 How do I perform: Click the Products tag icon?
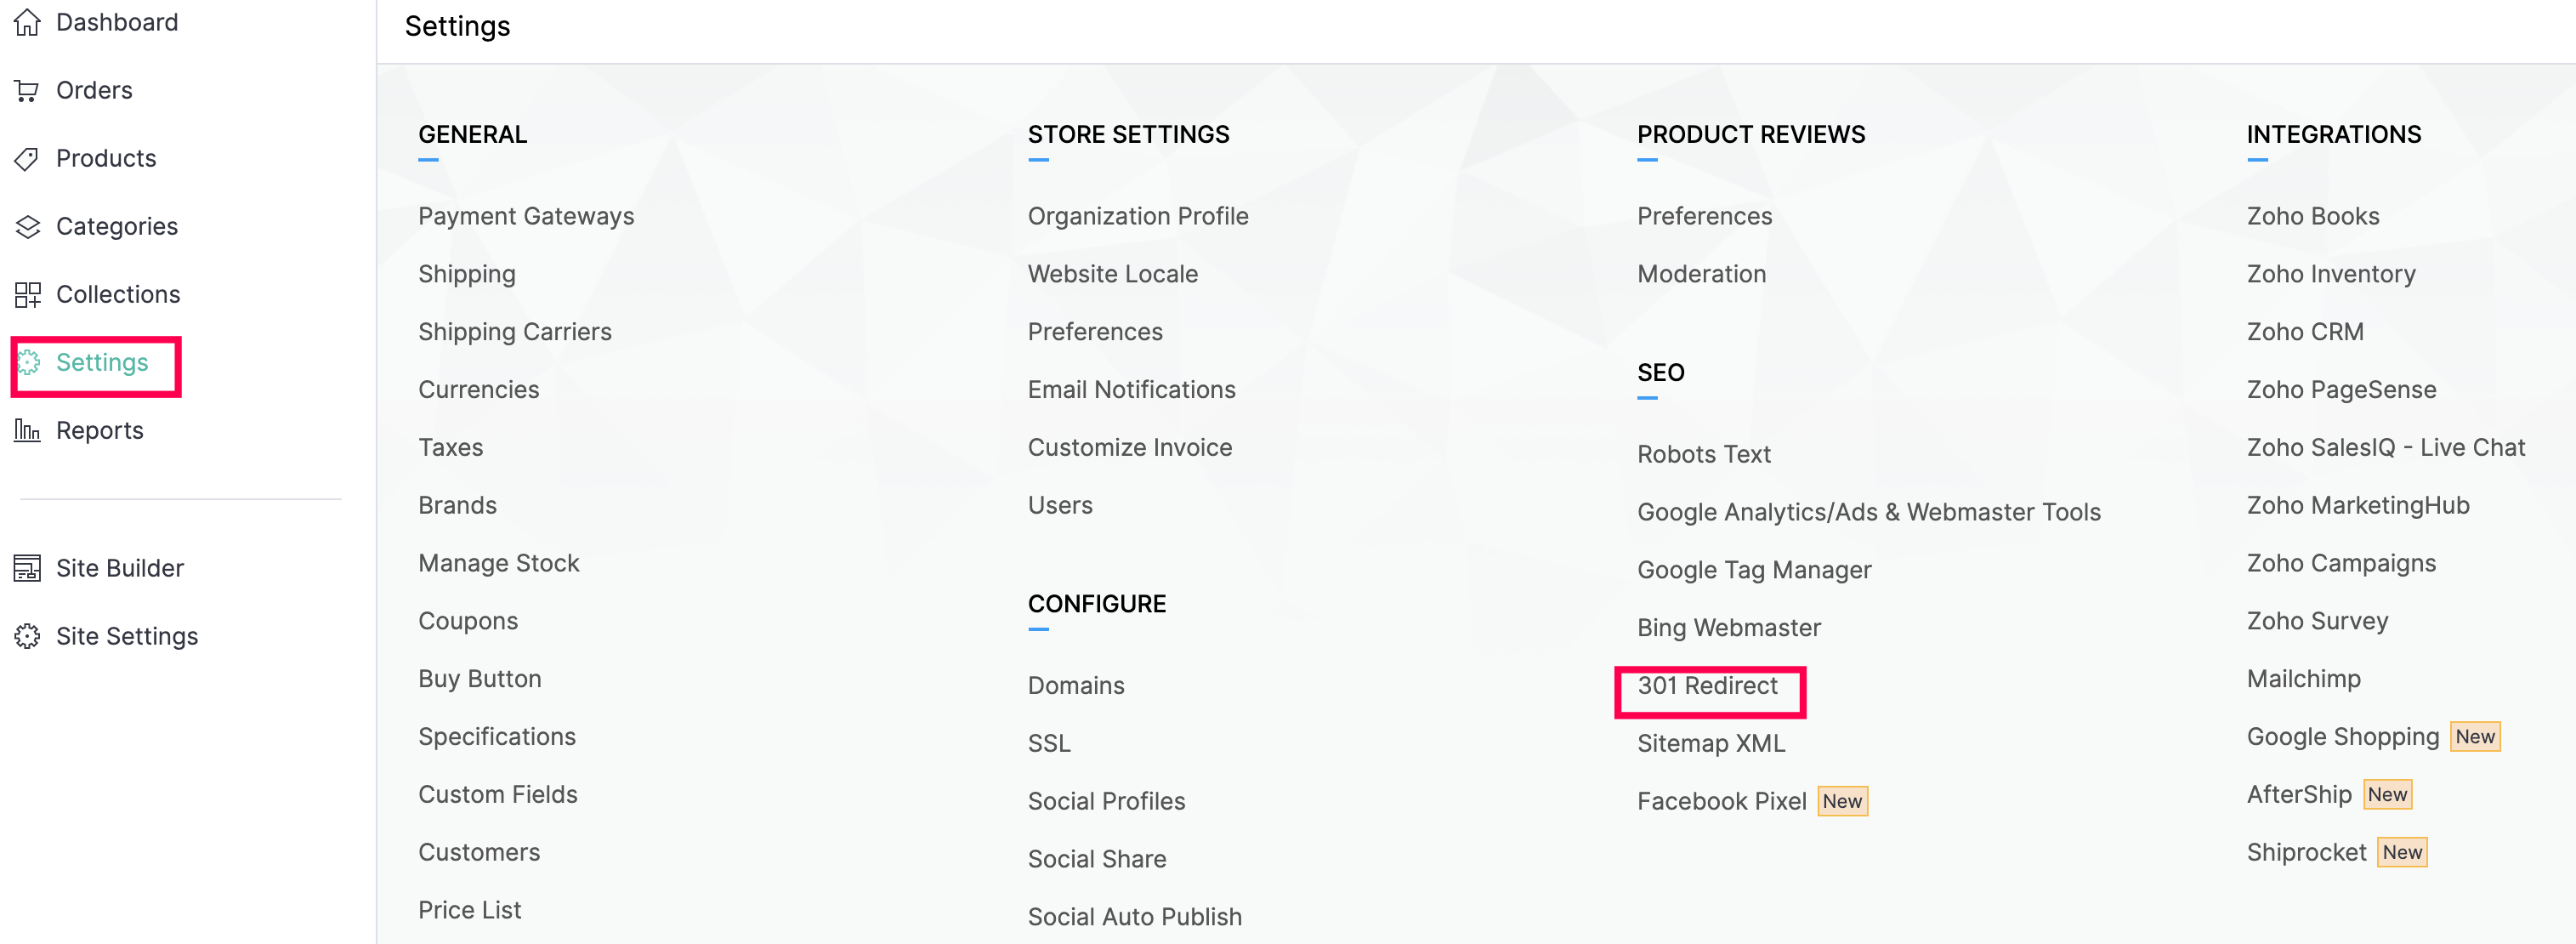coord(27,159)
